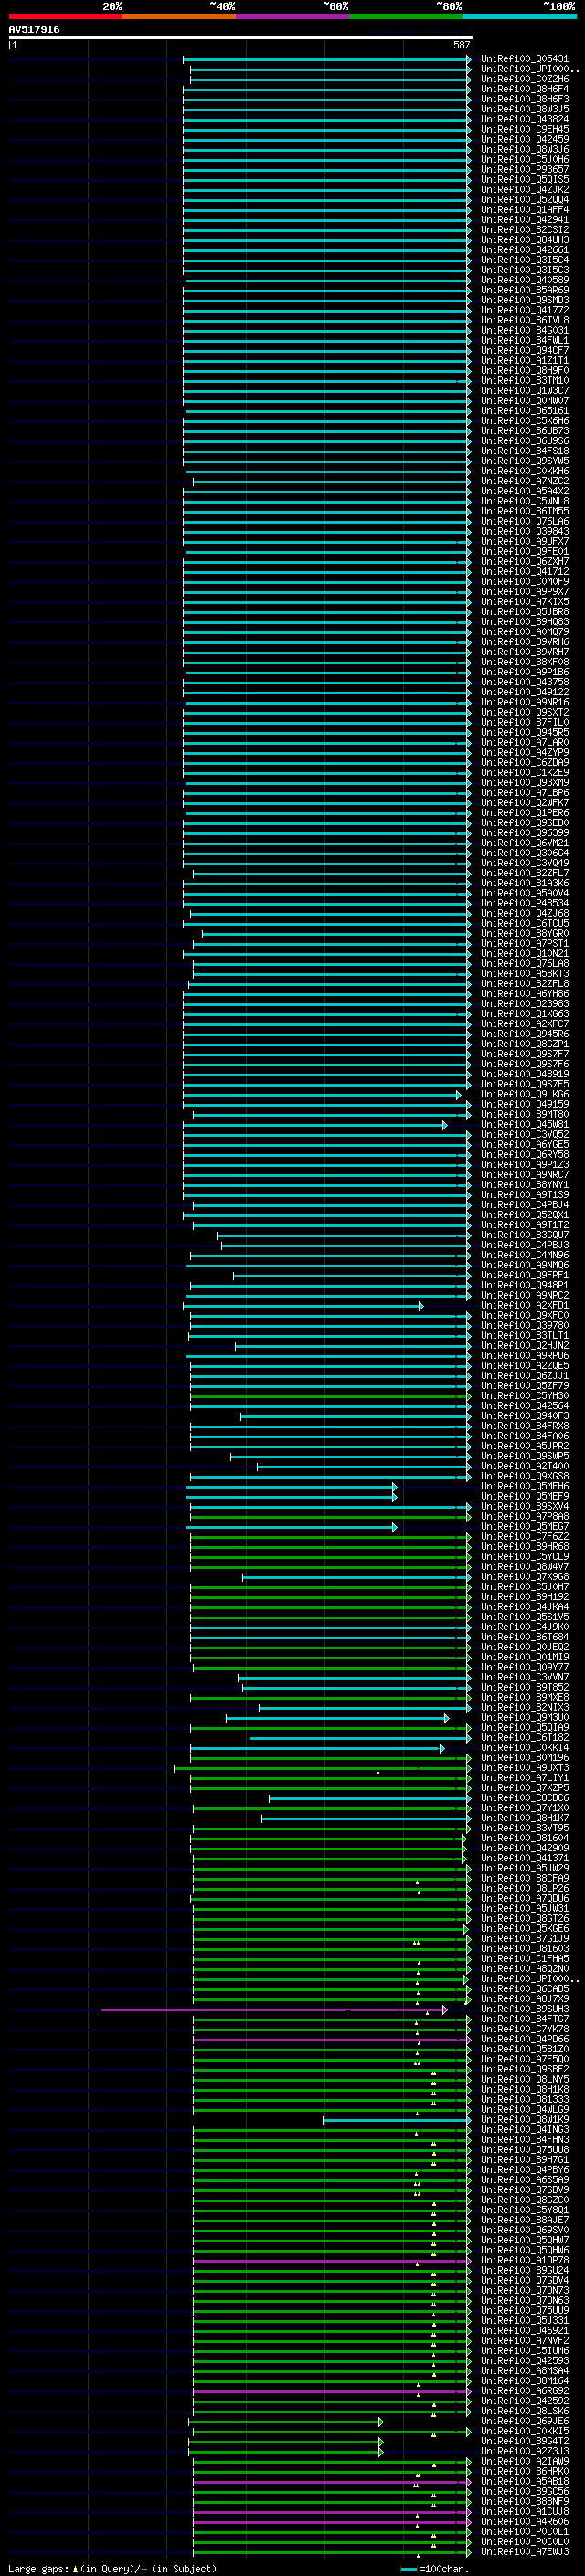Viewport: 585px width, 2576px height.
Task: Click the cyan ~100% color scale segment
Action: (x=519, y=16)
